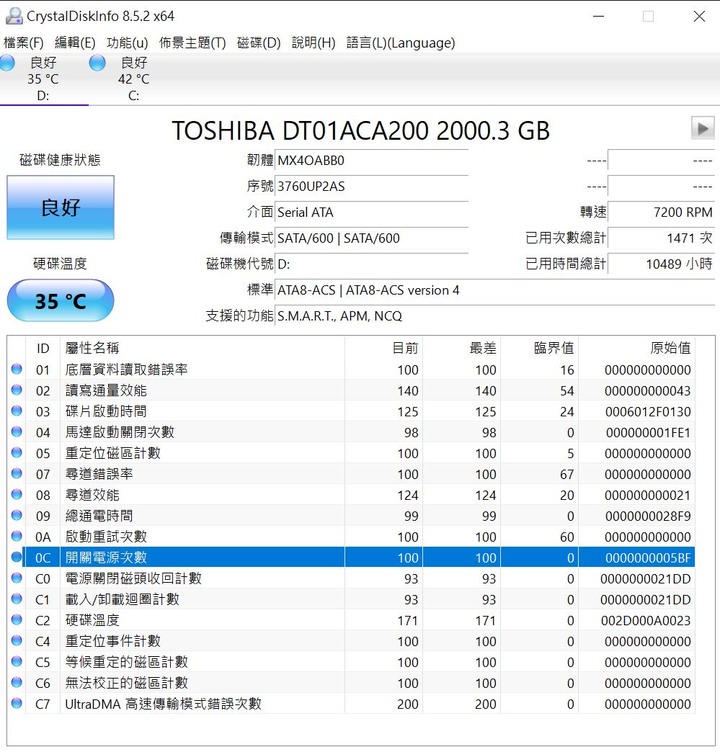Open the 功能(u) menu
720x752 pixels.
coord(127,43)
